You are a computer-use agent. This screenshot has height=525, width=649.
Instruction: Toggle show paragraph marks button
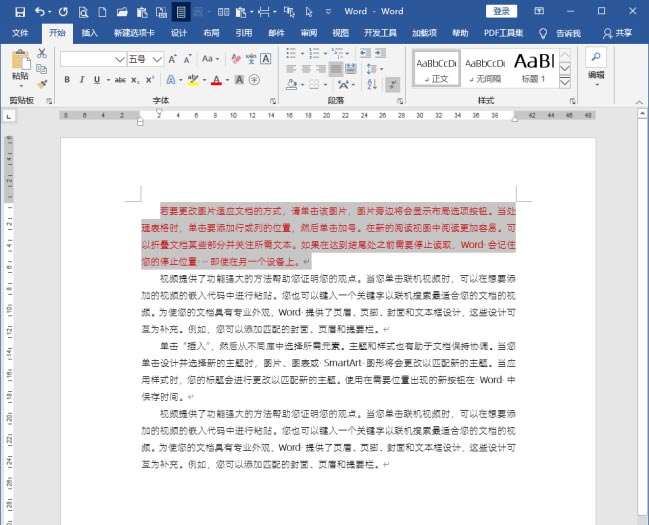pyautogui.click(x=392, y=85)
